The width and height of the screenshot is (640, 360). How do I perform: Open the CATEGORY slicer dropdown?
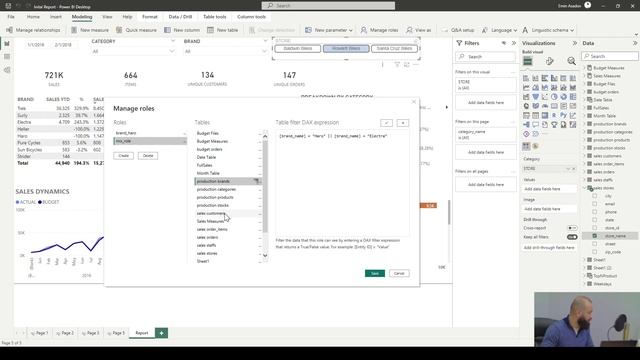pyautogui.click(x=172, y=51)
